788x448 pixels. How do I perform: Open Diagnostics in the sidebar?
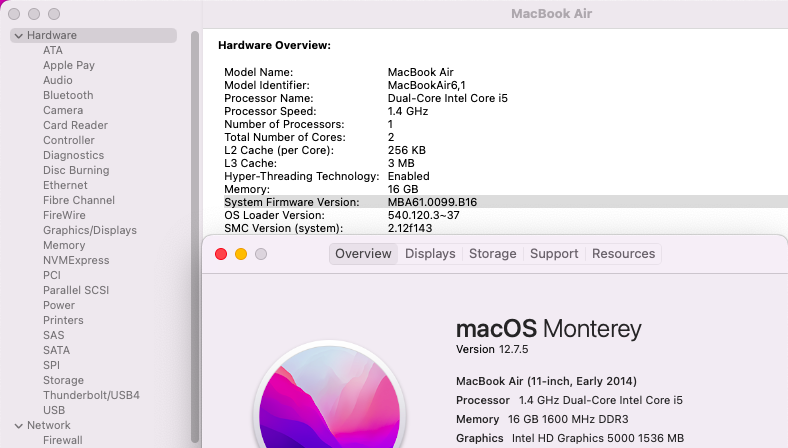pos(73,155)
